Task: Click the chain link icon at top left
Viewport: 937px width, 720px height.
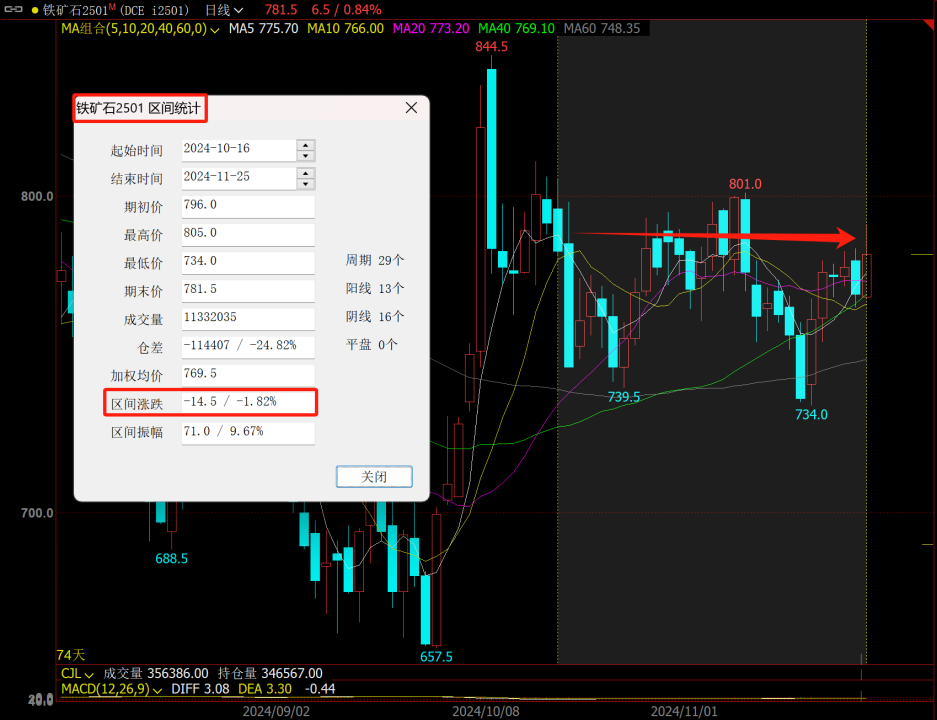Action: tap(13, 10)
